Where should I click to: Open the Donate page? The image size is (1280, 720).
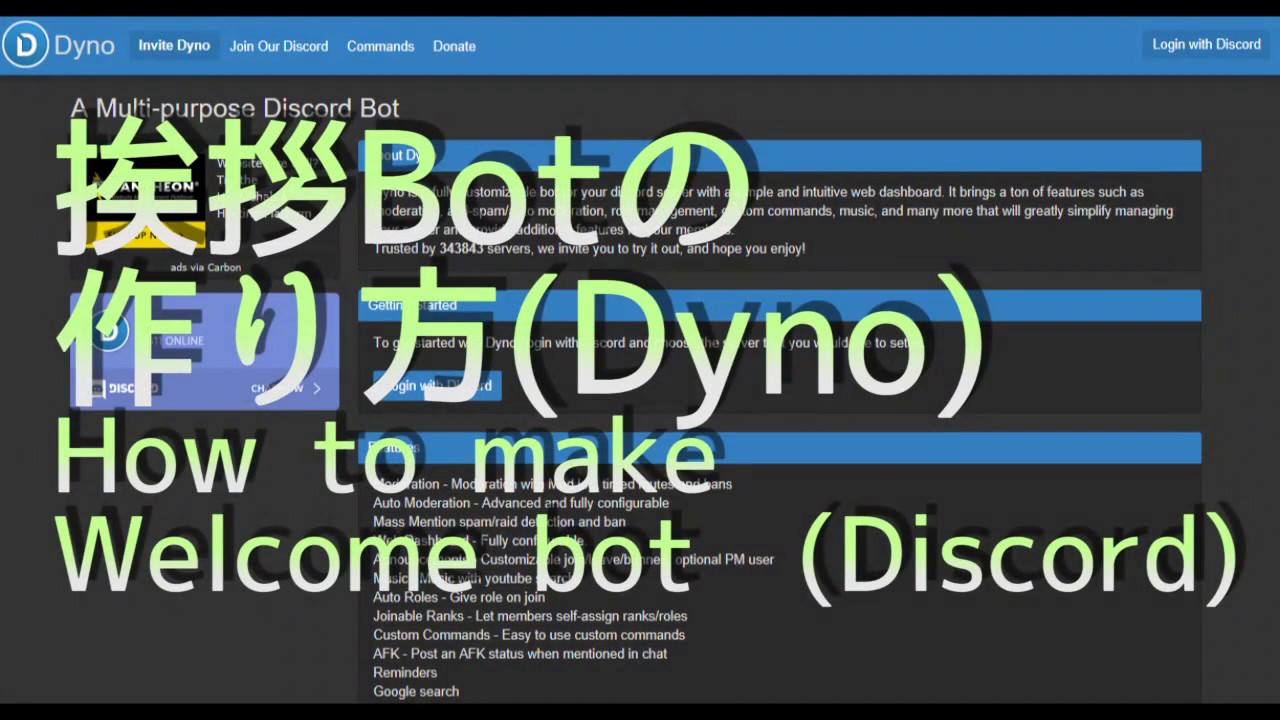tap(454, 46)
